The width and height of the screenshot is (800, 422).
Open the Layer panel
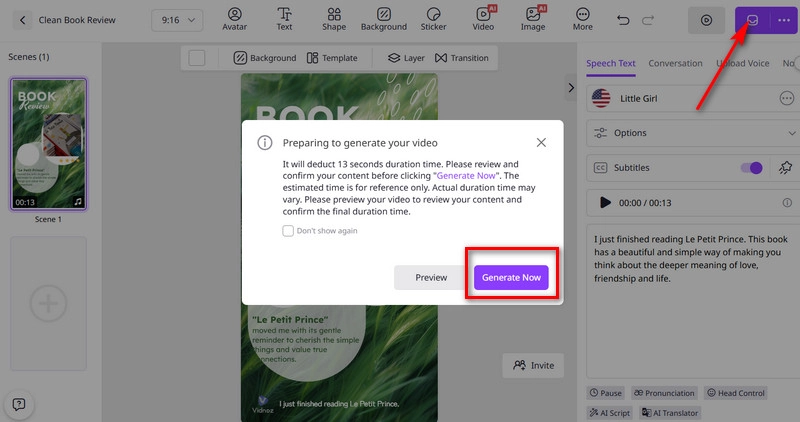(406, 58)
